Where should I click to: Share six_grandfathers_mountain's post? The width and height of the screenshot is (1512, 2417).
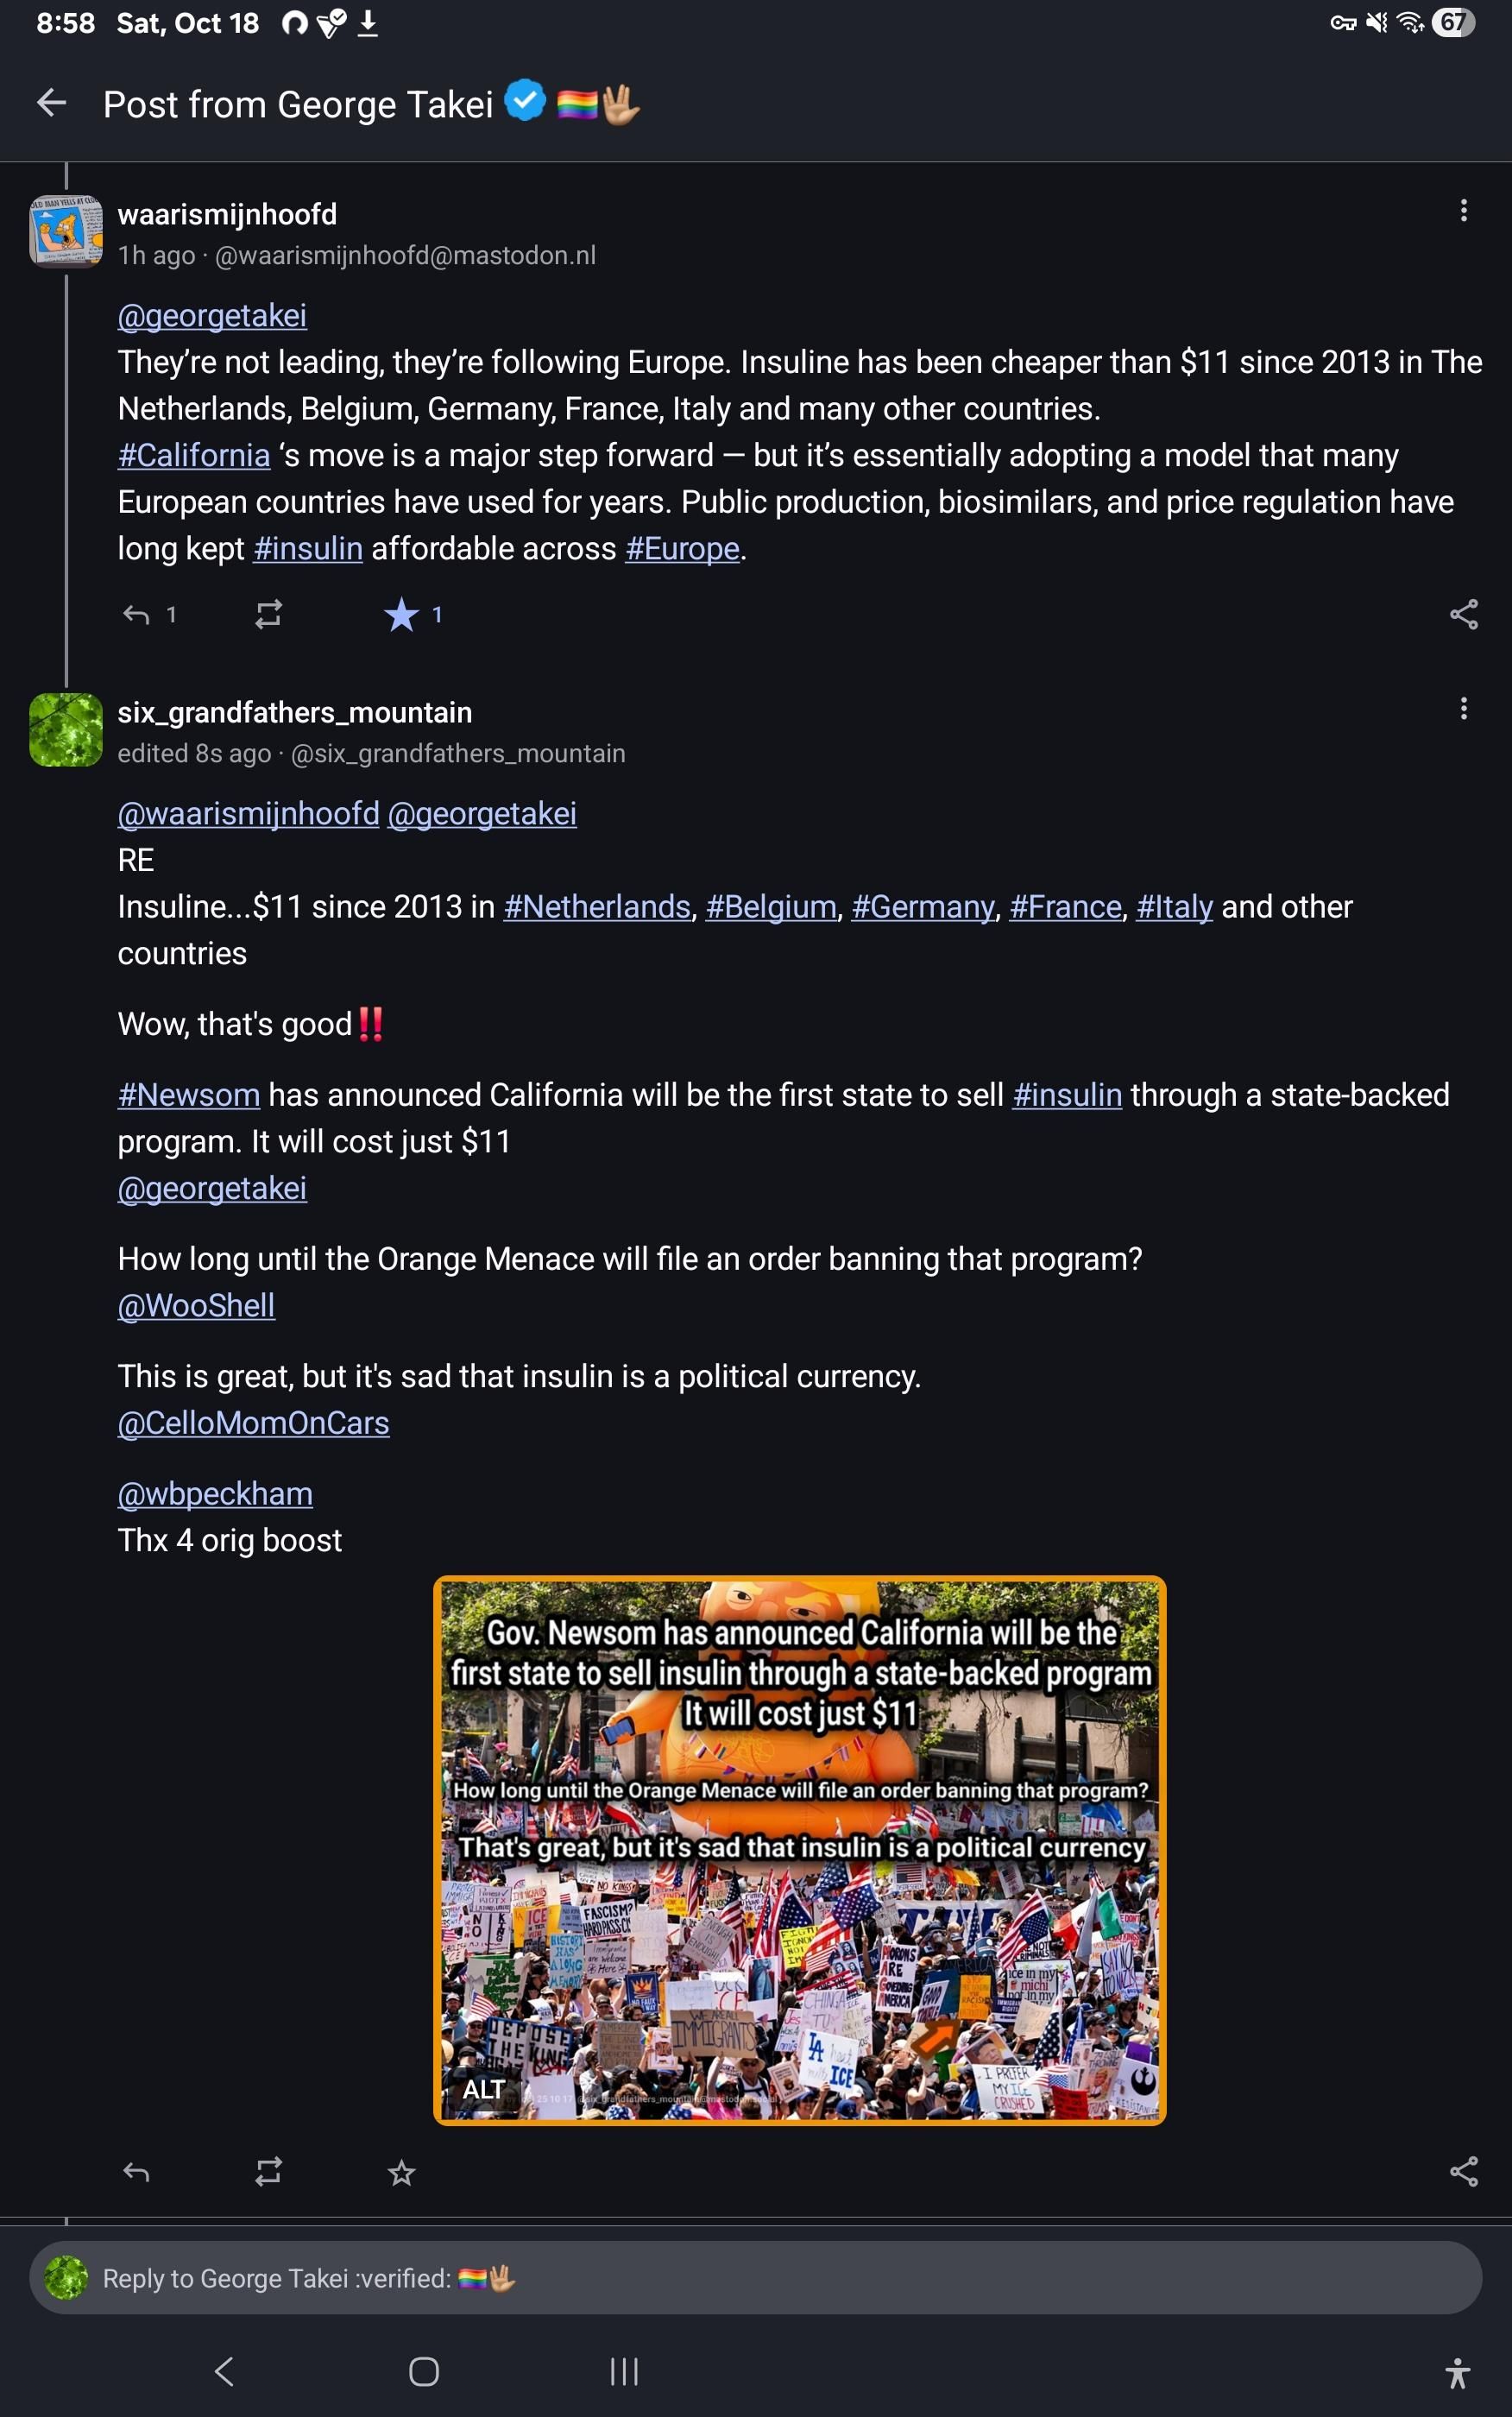[1463, 2171]
